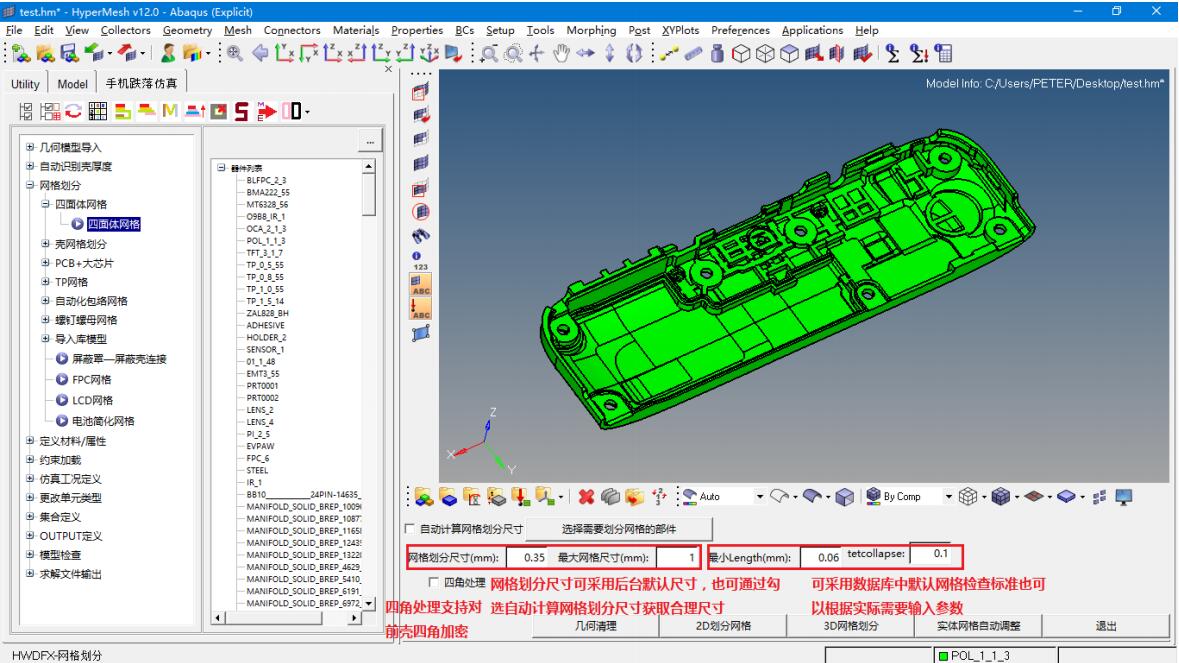This screenshot has height=663, width=1179.
Task: Click the binoculars find icon in side toolbar
Action: 421,236
